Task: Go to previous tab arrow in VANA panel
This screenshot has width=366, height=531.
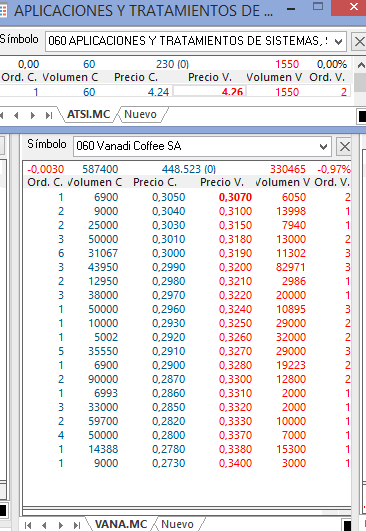Action: [44, 525]
